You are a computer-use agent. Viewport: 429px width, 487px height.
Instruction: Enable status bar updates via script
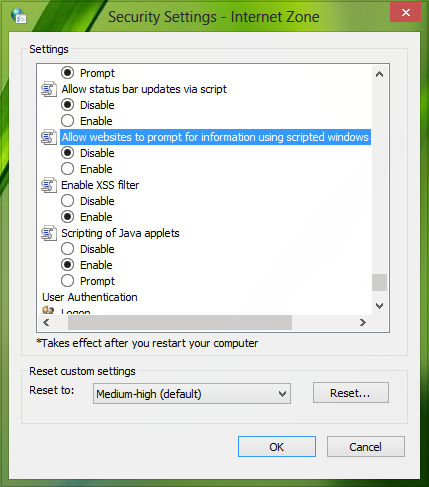67,121
